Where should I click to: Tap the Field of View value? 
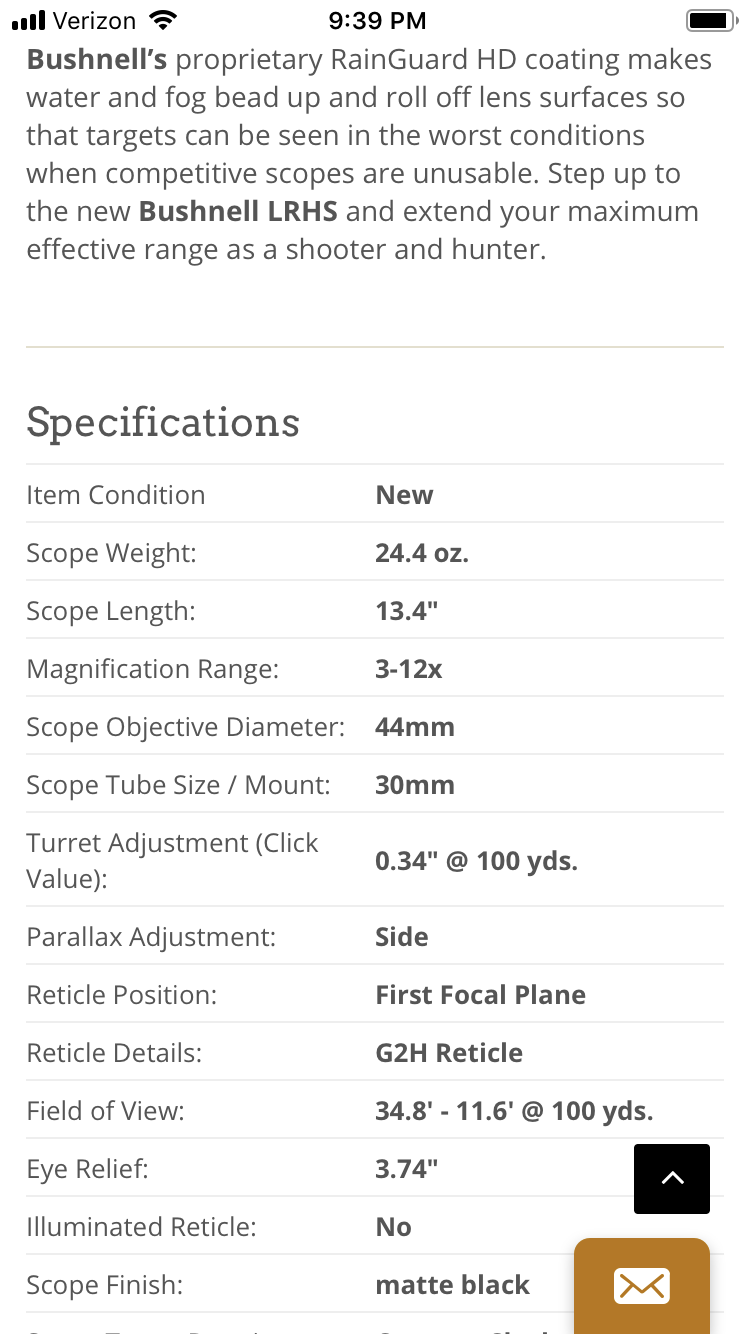pos(514,1111)
